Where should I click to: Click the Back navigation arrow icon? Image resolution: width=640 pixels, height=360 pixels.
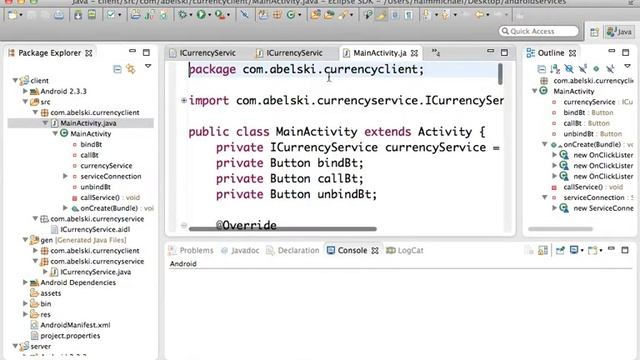pos(479,15)
